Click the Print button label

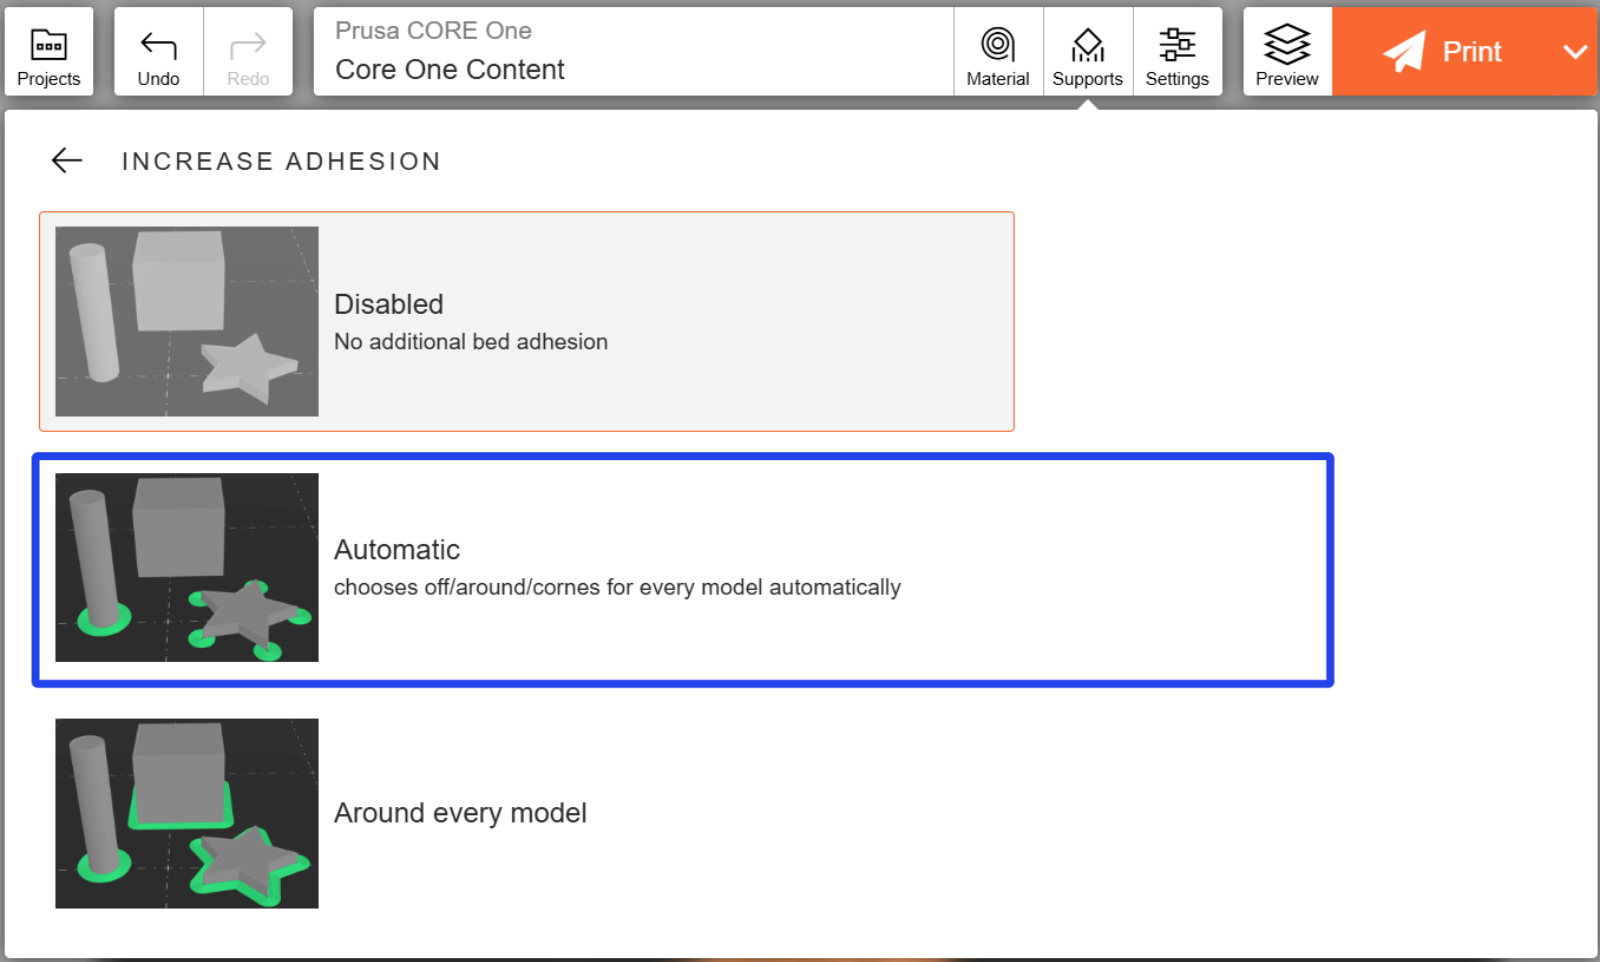click(x=1471, y=52)
